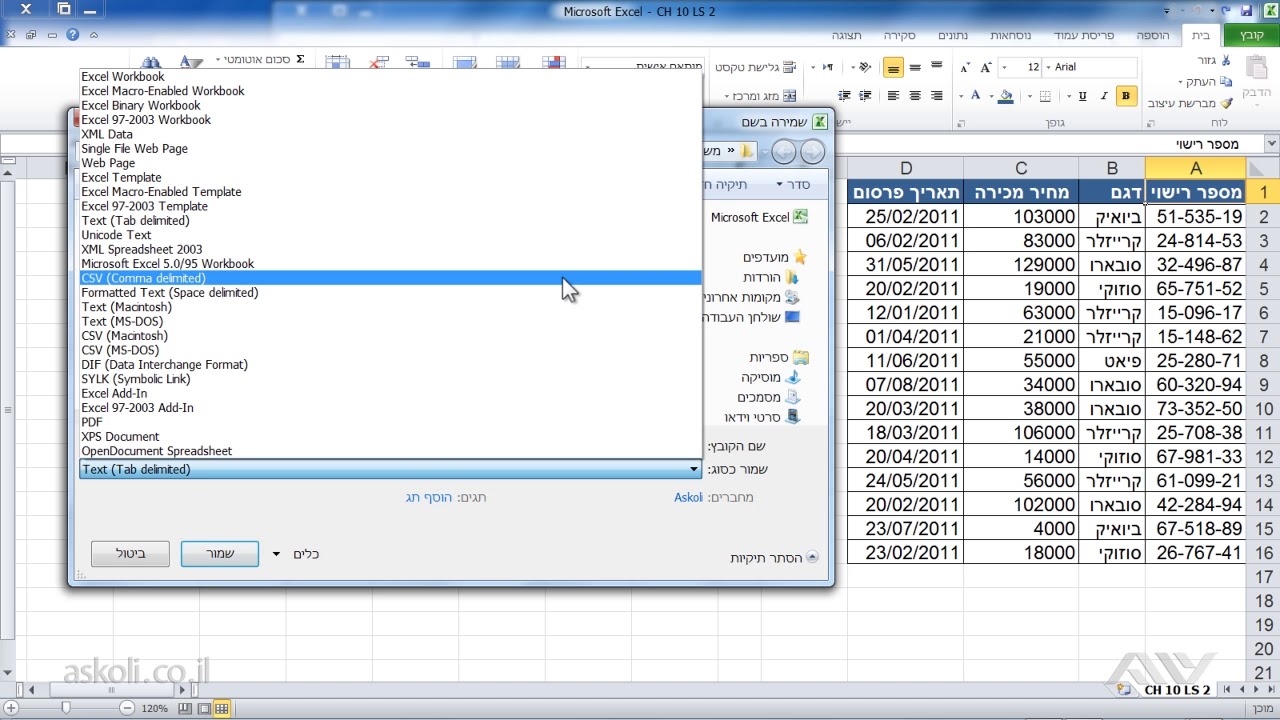Viewport: 1280px width, 720px height.
Task: Click the fill color bucket icon
Action: click(x=1006, y=96)
